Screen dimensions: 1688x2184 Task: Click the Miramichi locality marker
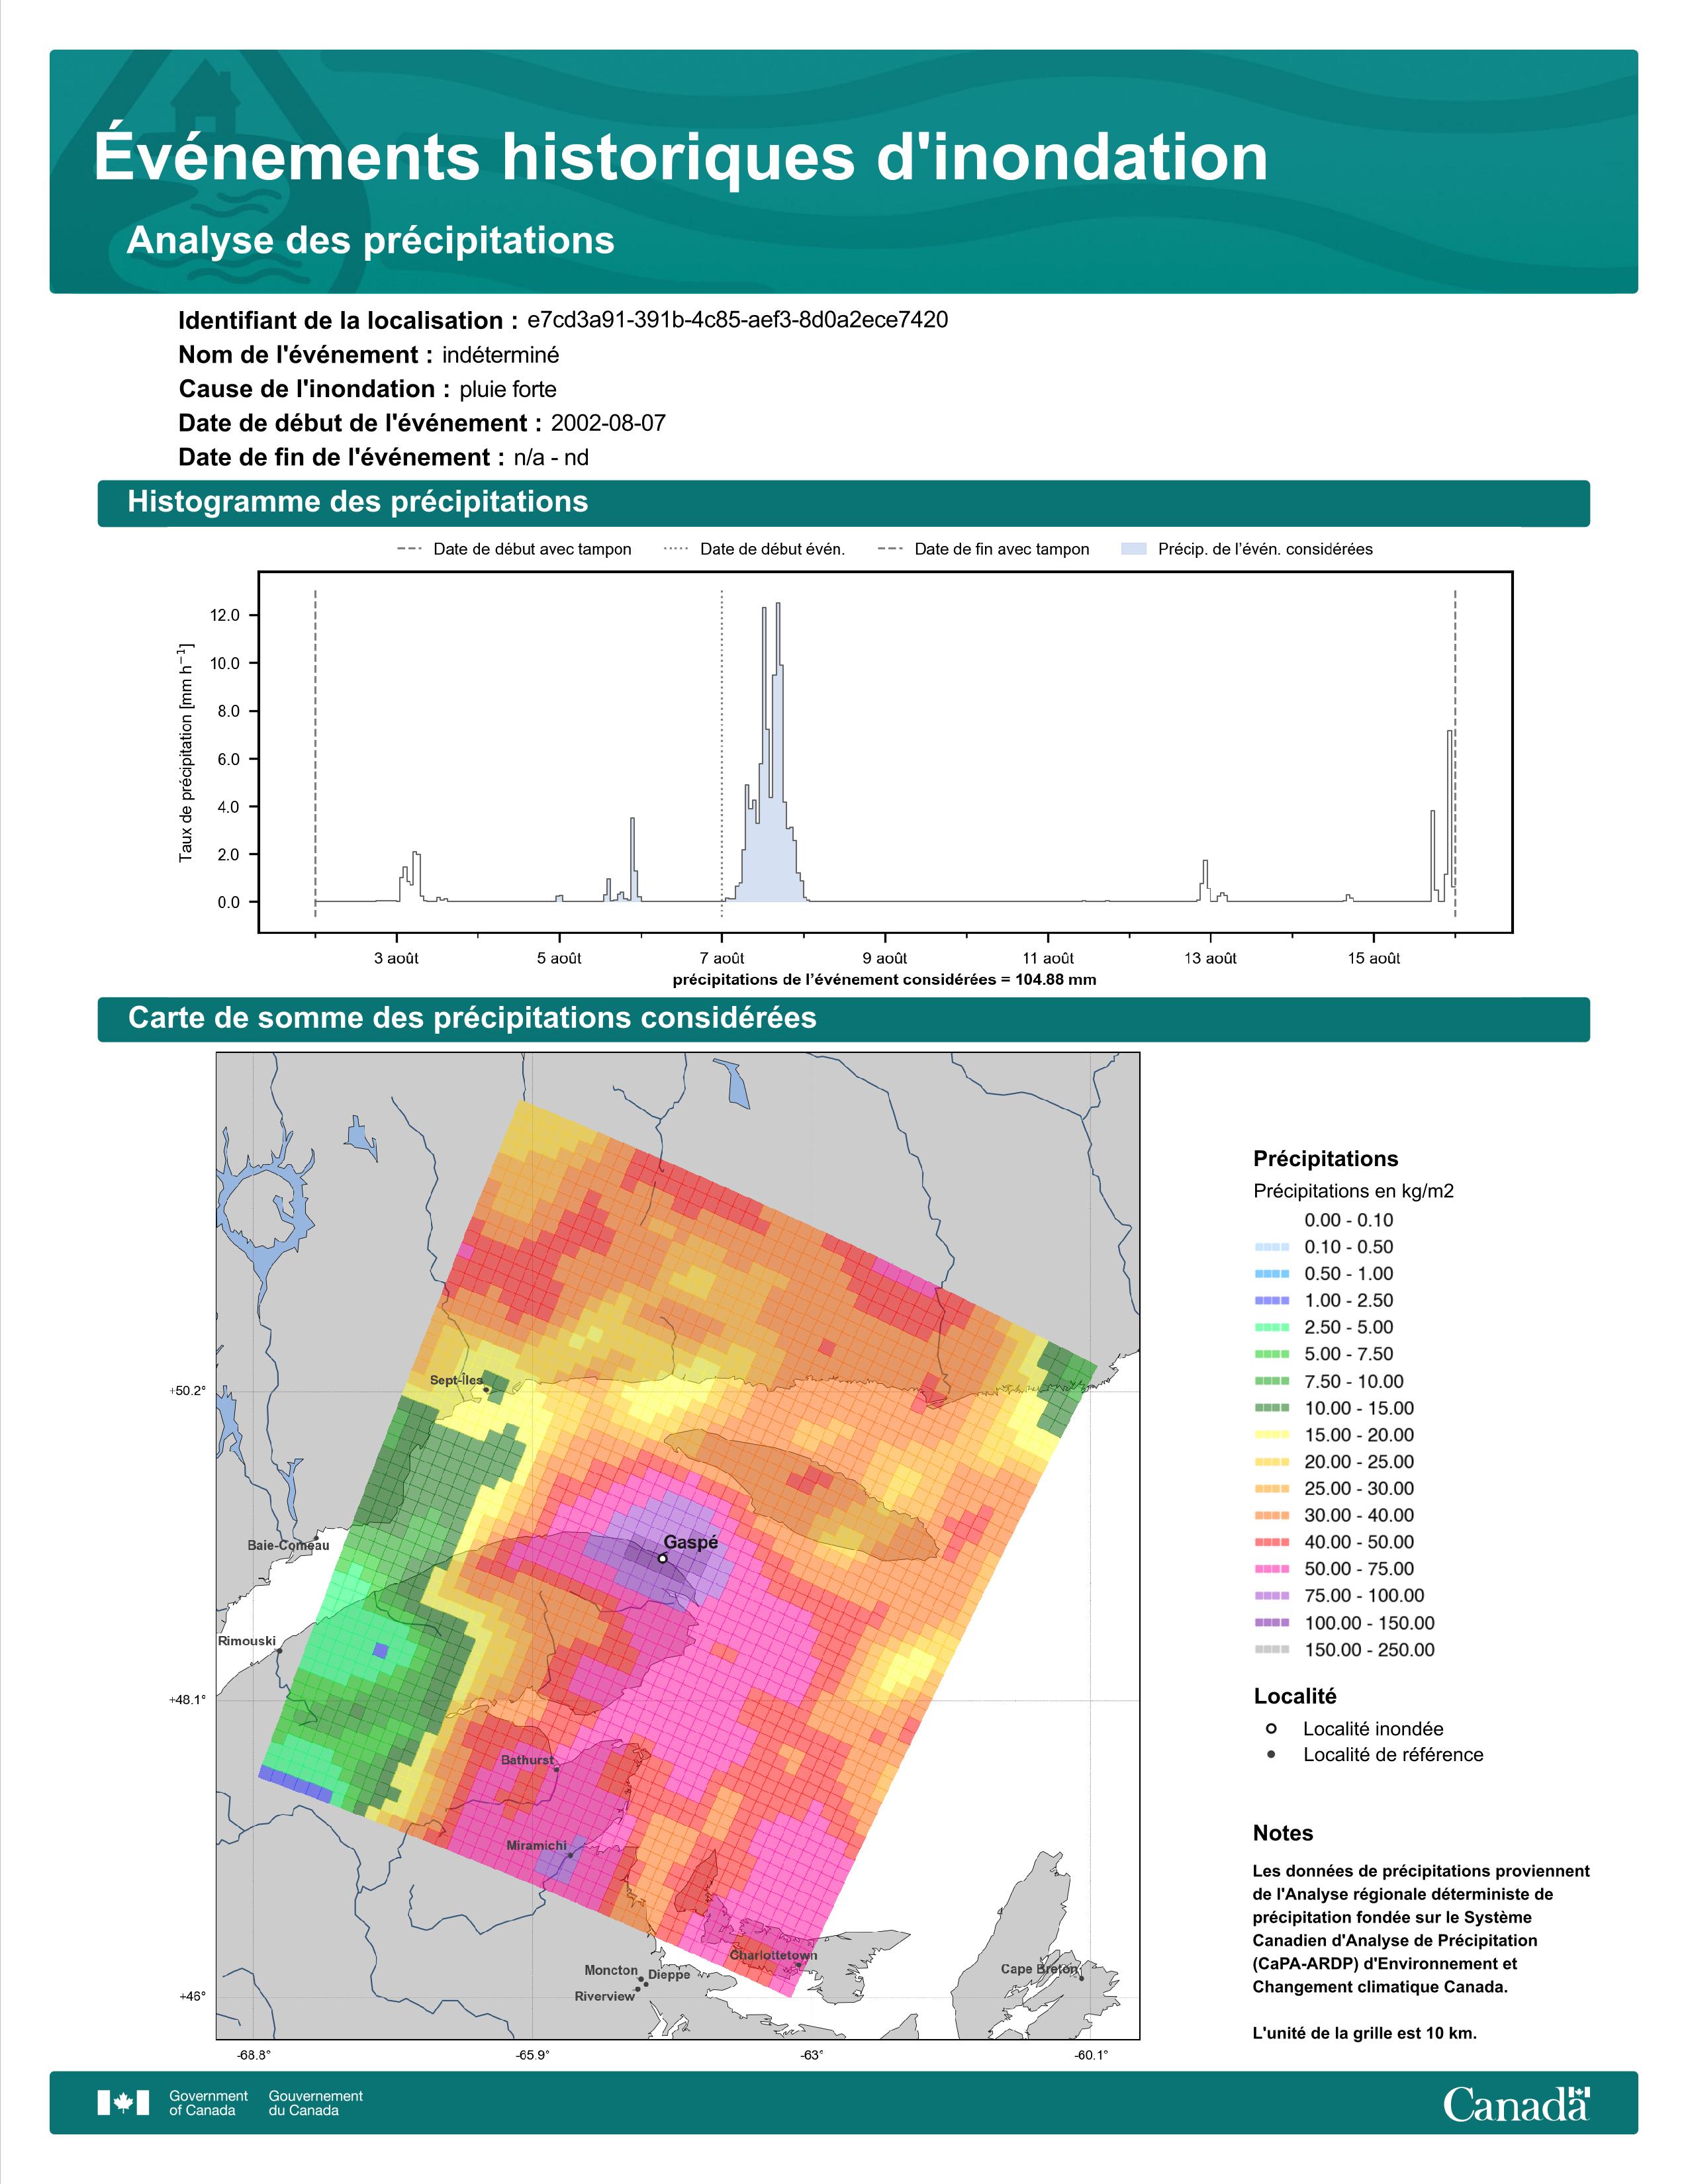(x=570, y=1855)
